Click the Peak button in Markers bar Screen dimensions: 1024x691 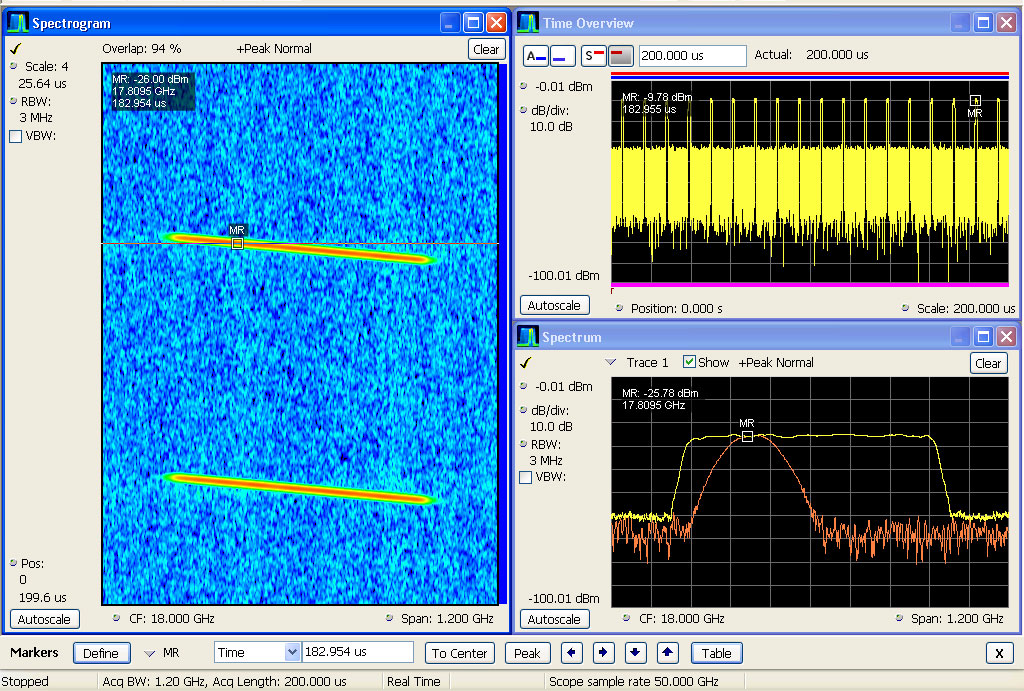[527, 653]
